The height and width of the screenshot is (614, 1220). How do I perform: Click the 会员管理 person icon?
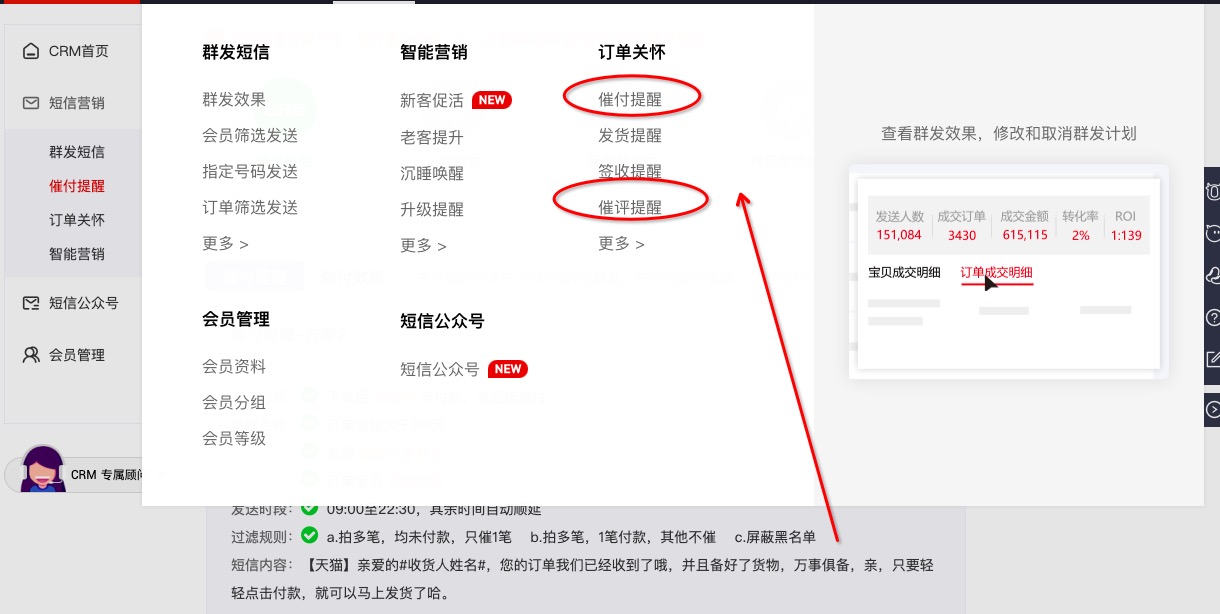(32, 355)
